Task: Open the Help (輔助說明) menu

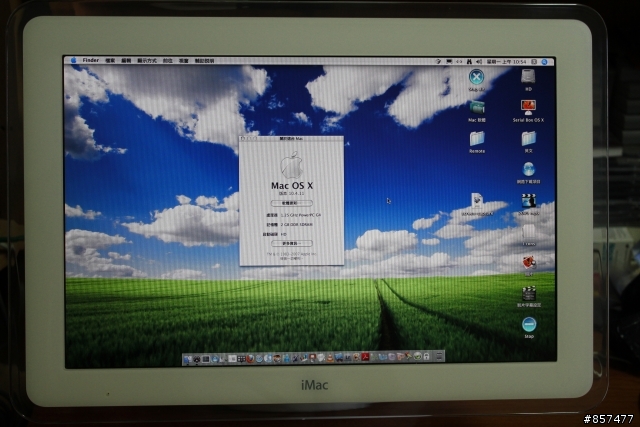Action: (x=204, y=60)
